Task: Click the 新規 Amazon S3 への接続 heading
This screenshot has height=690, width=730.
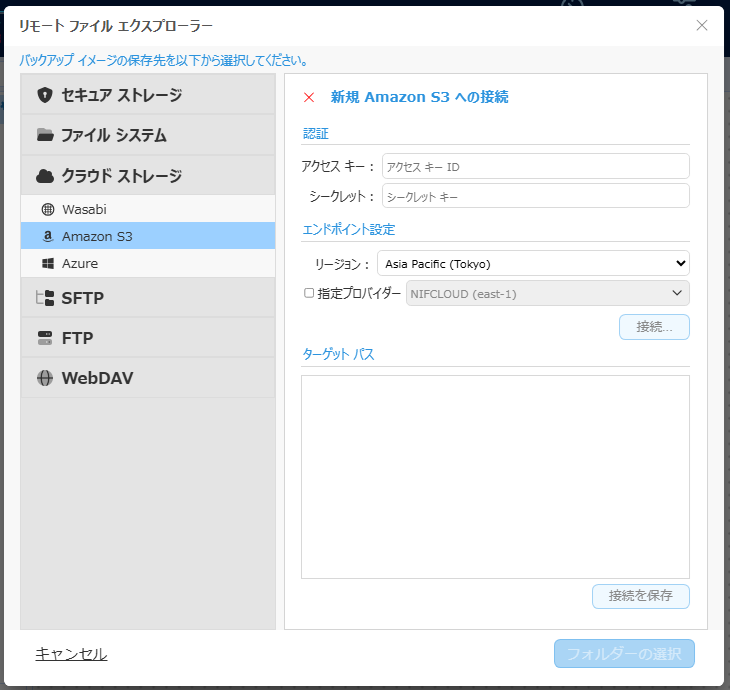Action: pos(419,97)
